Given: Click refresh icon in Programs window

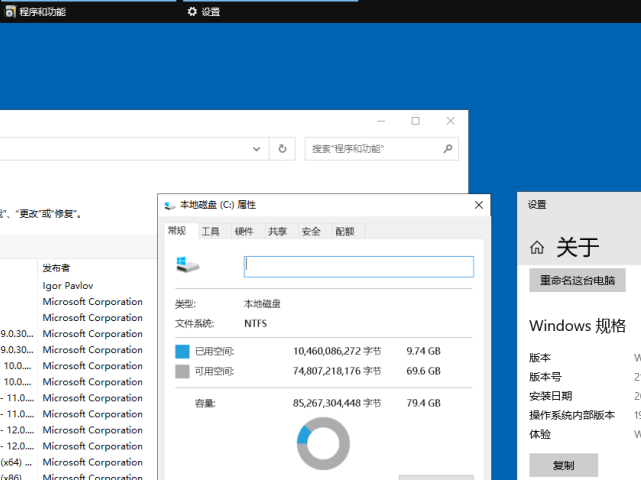Looking at the screenshot, I should point(282,149).
